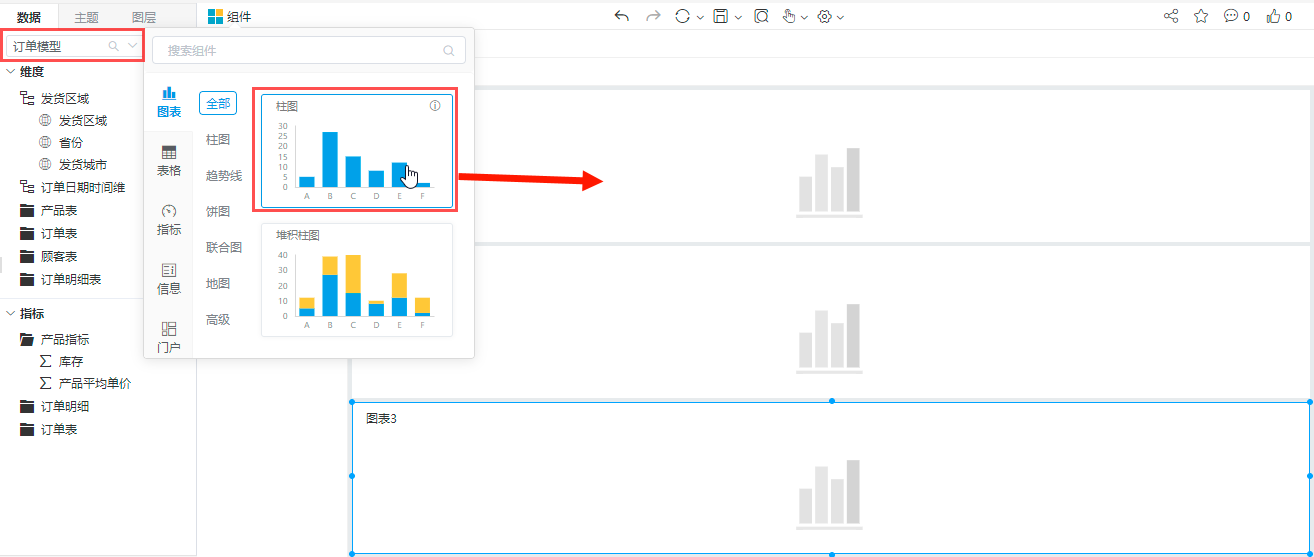Open the 产品表 folder

pos(58,211)
